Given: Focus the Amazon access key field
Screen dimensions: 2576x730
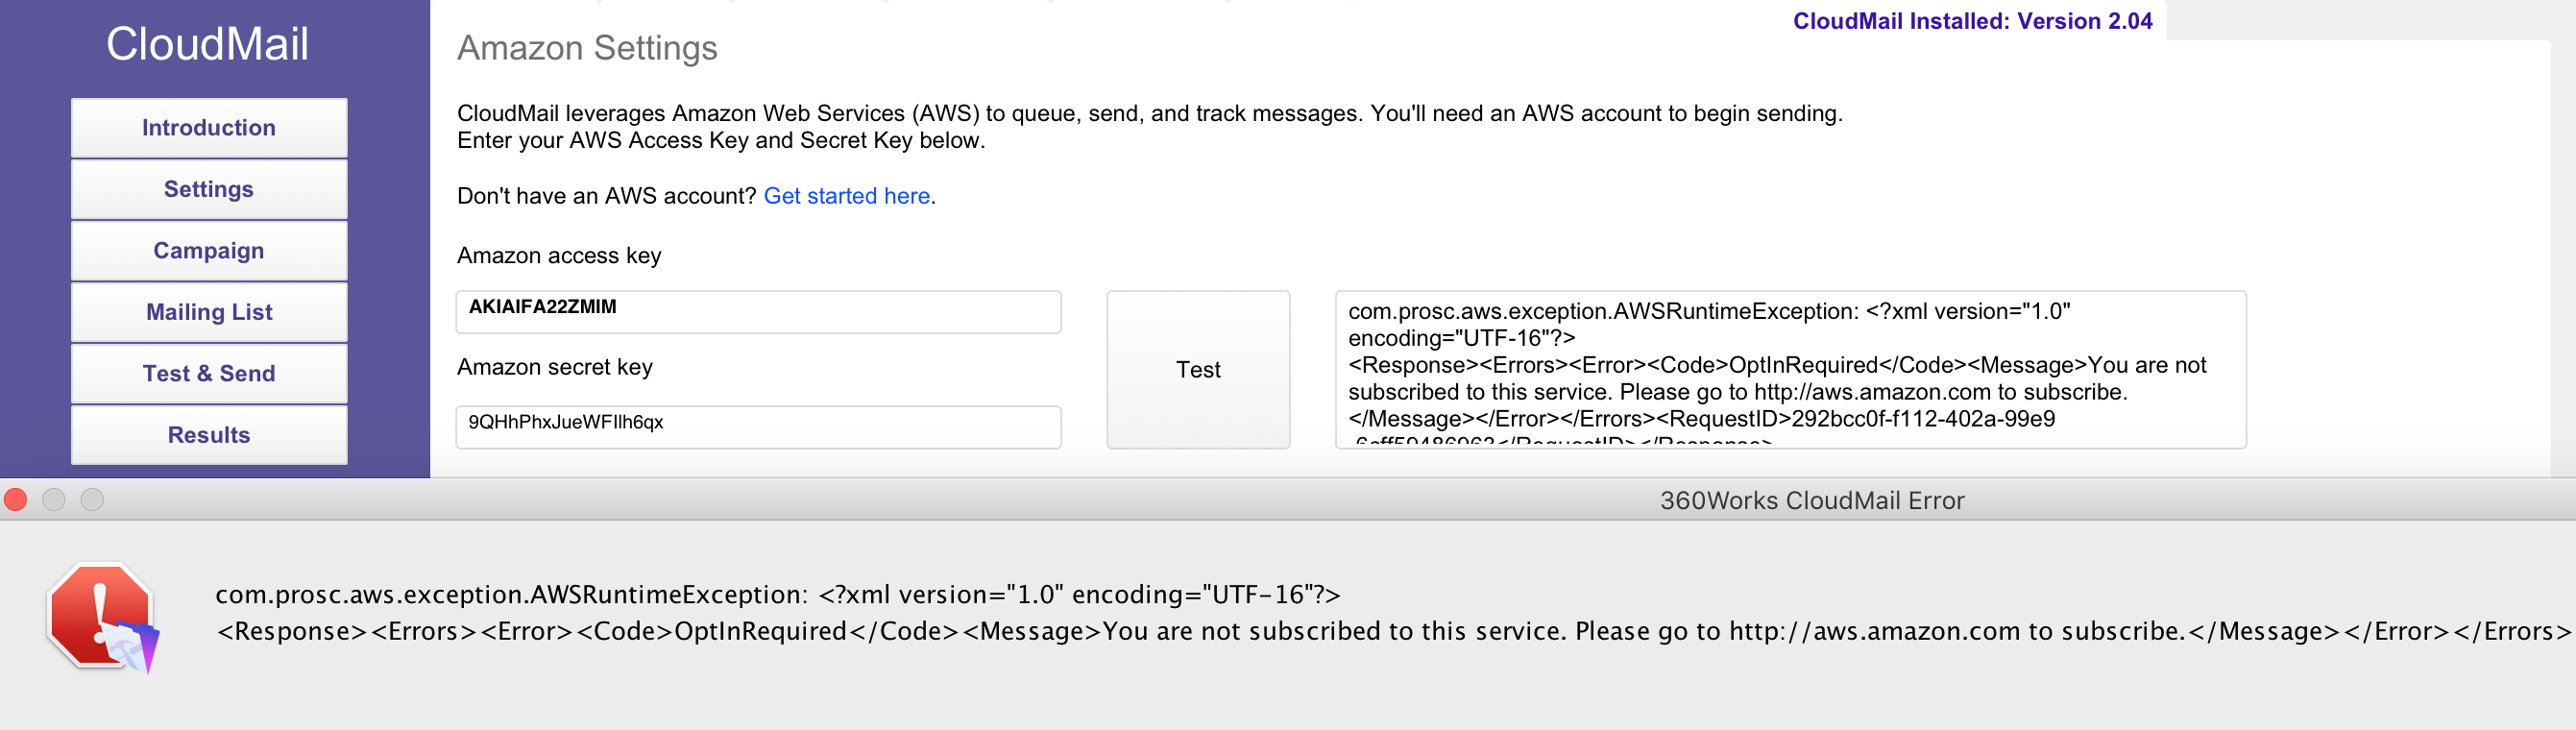Looking at the screenshot, I should [x=758, y=312].
